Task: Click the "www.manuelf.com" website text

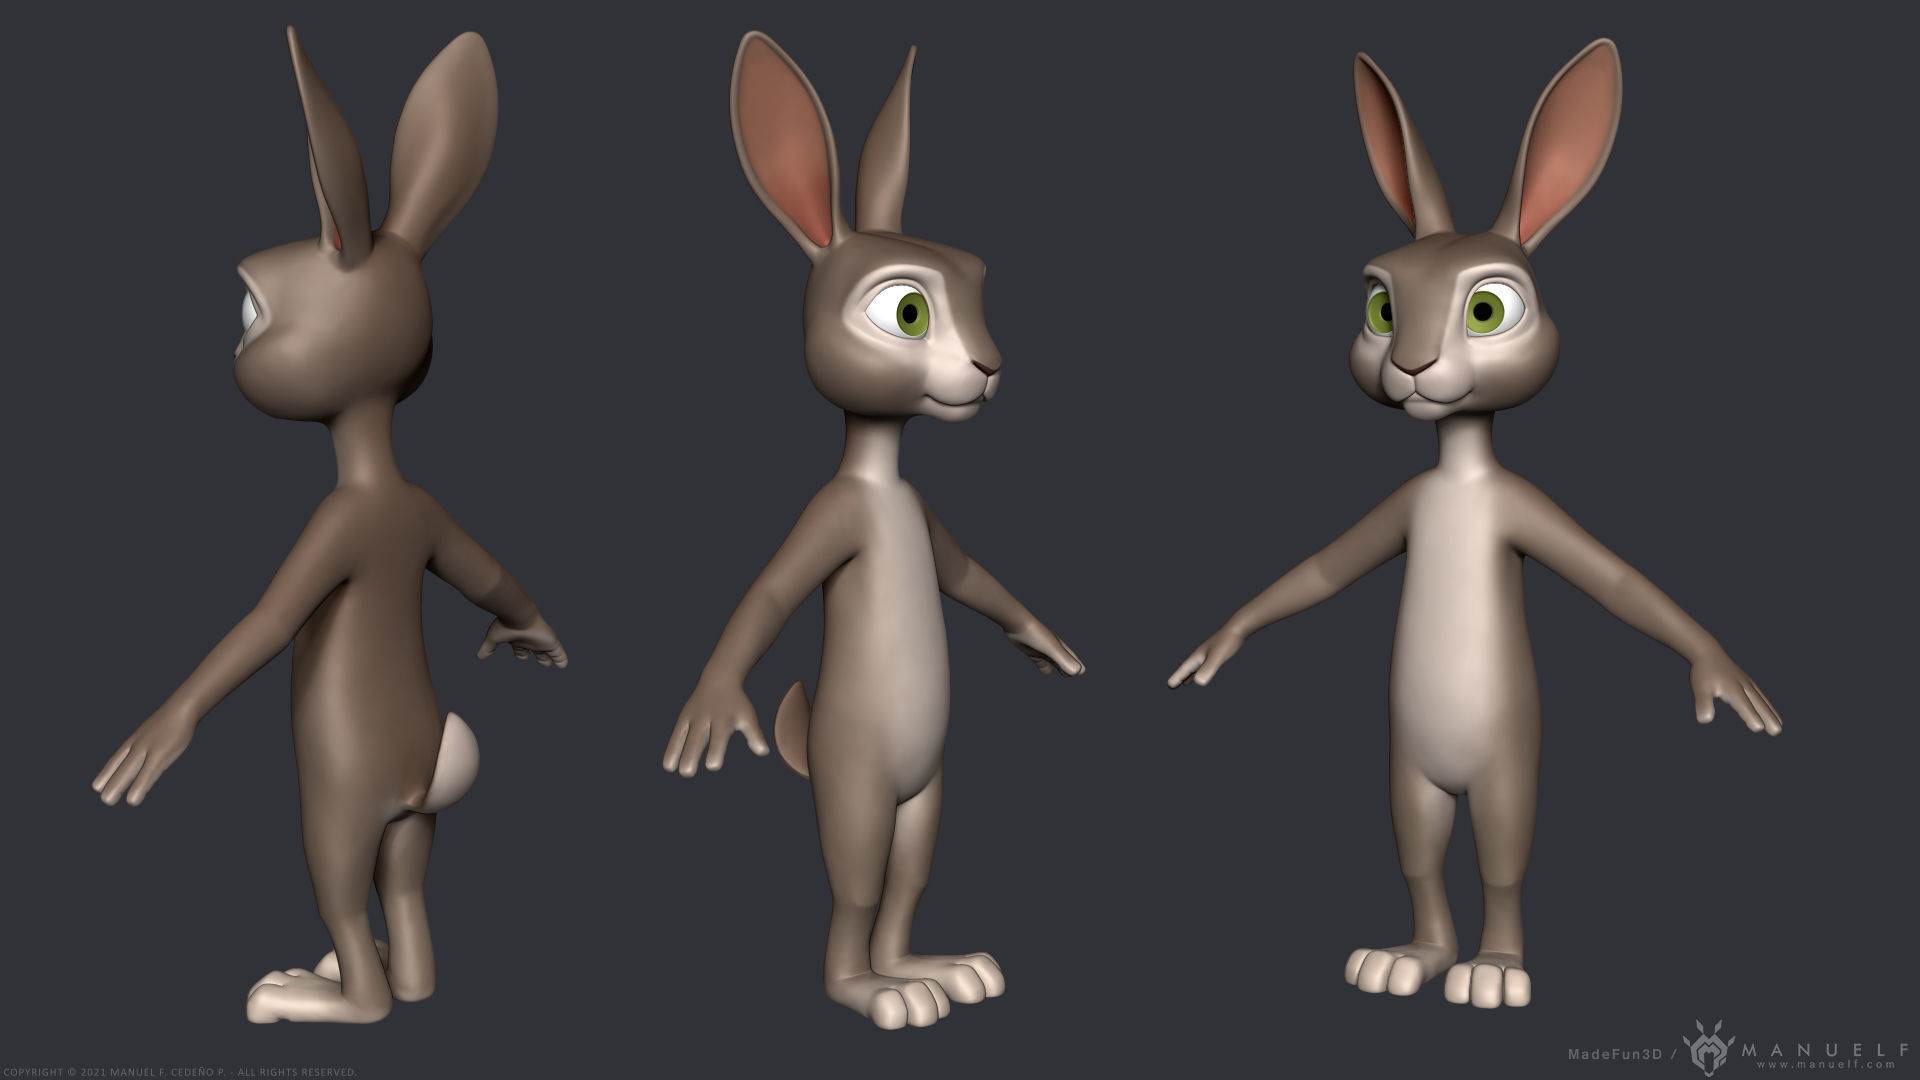Action: coord(1828,1066)
